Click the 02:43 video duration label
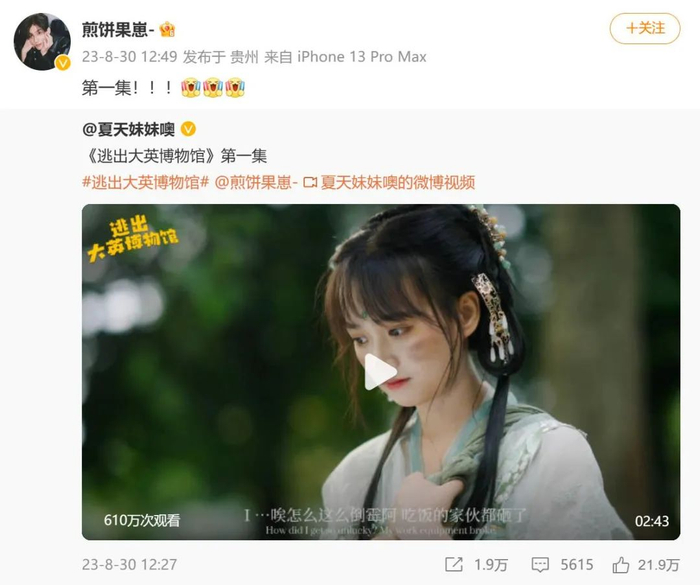This screenshot has height=585, width=700. [x=652, y=521]
